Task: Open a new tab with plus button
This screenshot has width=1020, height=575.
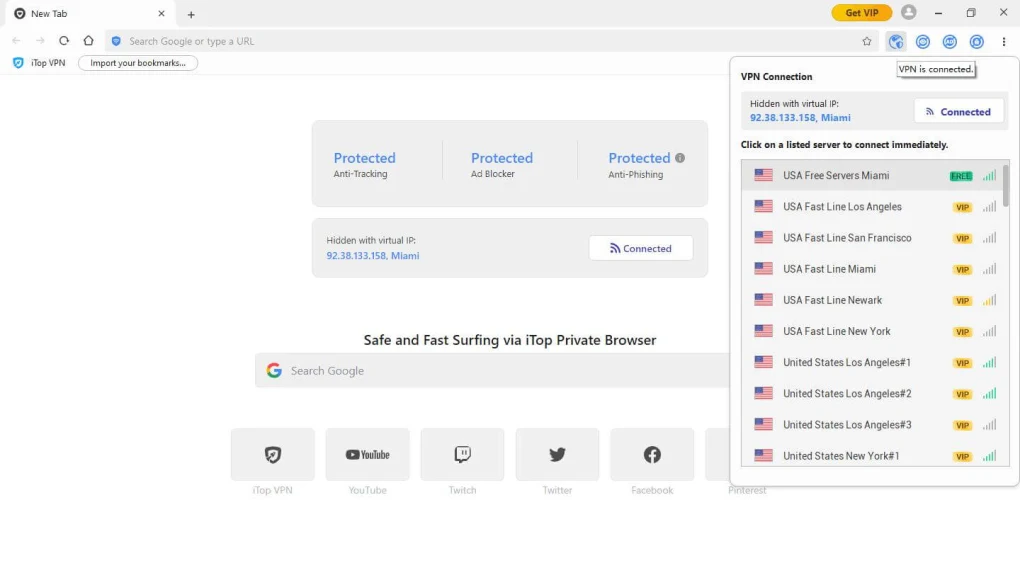Action: [191, 14]
